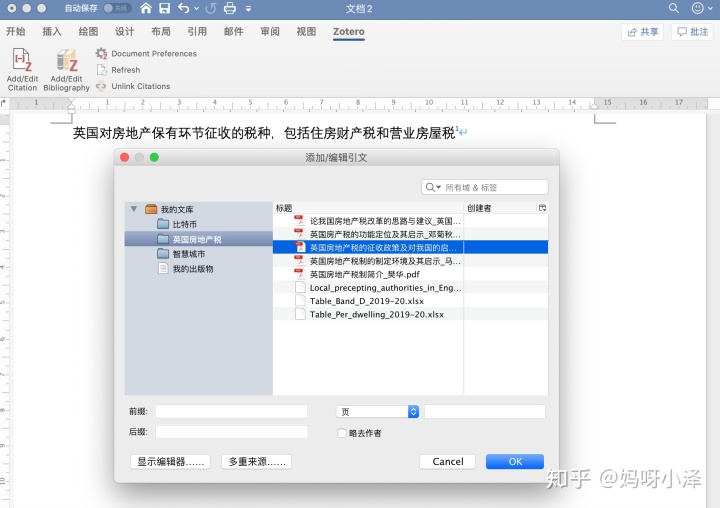This screenshot has width=720, height=508.
Task: Open the 绘图 ribbon tab
Action: click(x=88, y=31)
